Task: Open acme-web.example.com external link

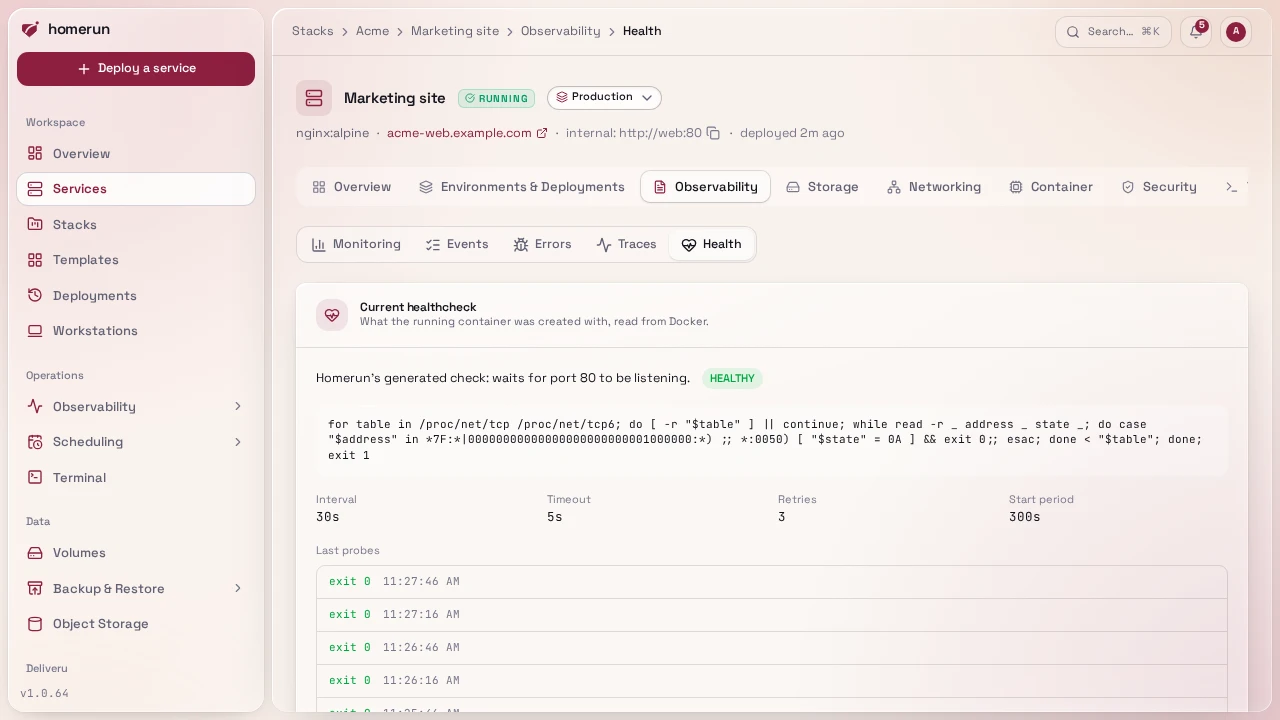Action: click(467, 133)
